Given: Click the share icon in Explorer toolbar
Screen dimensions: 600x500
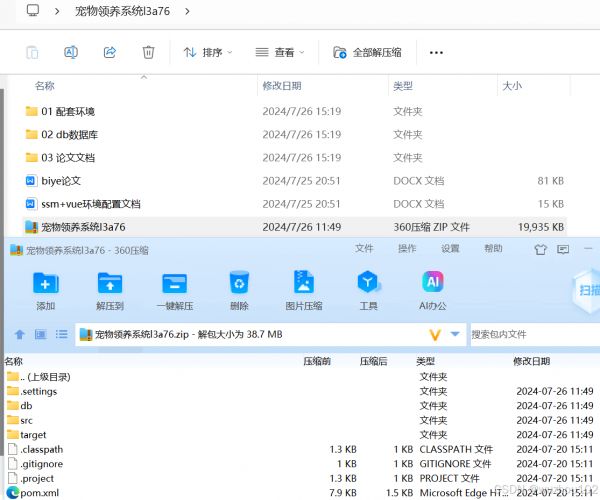Looking at the screenshot, I should 110,52.
